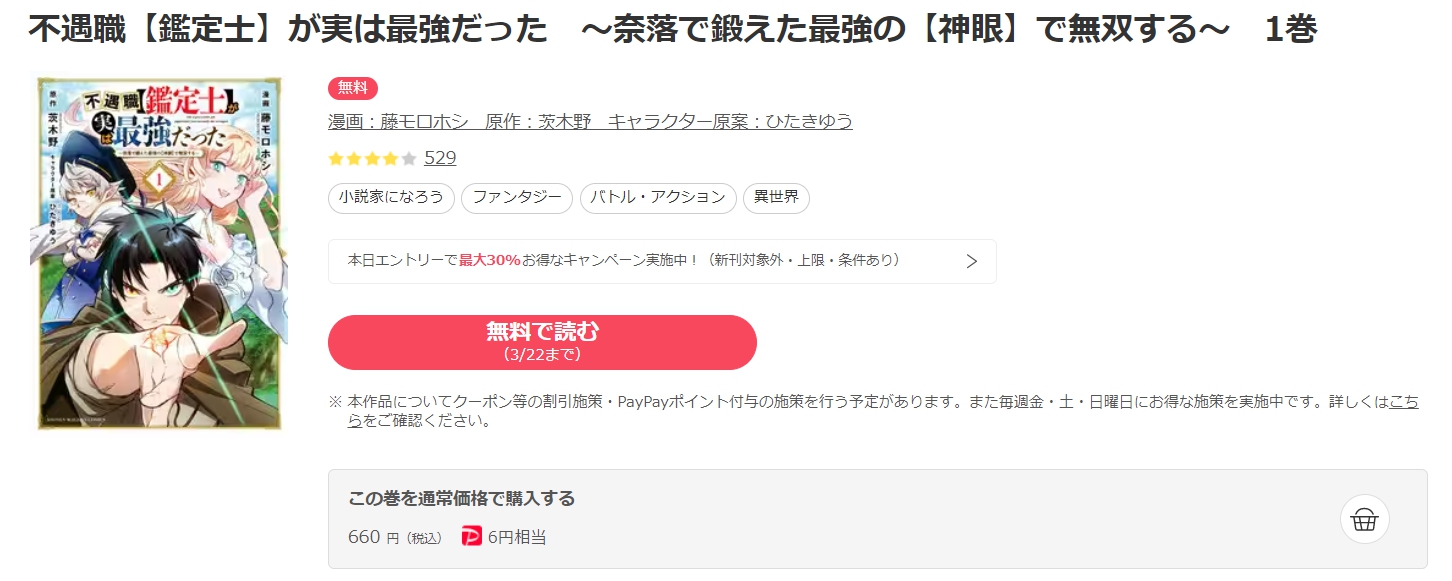Click the red 無料 badge
Screen dimensions: 1452x581
click(x=353, y=88)
